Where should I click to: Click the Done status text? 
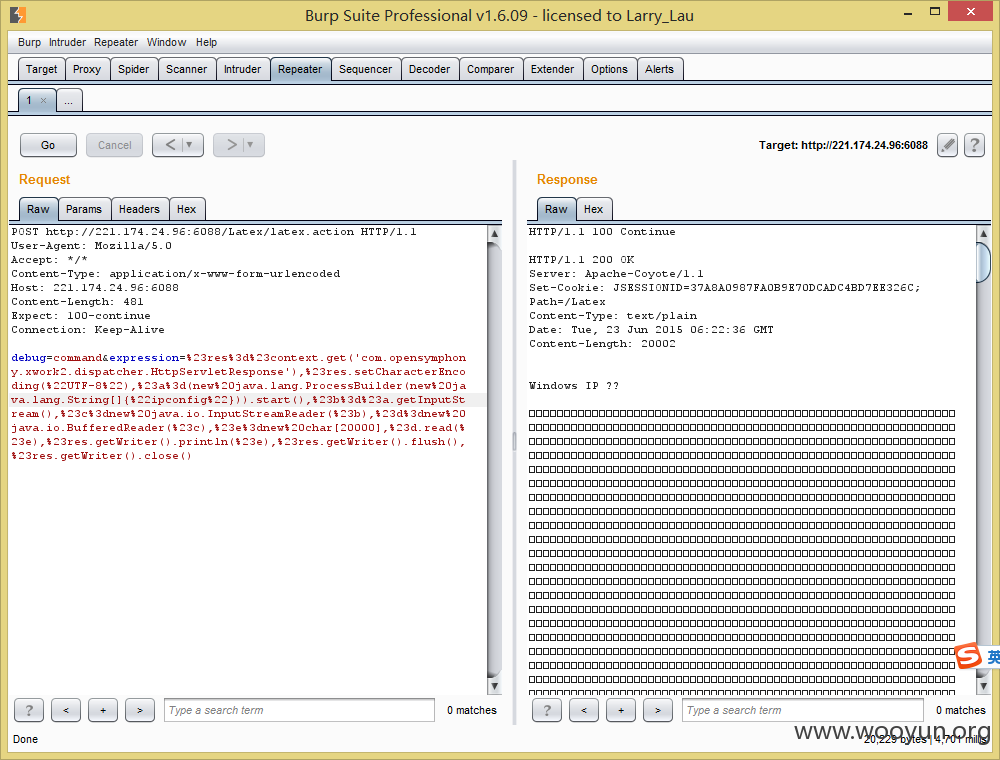(x=26, y=740)
